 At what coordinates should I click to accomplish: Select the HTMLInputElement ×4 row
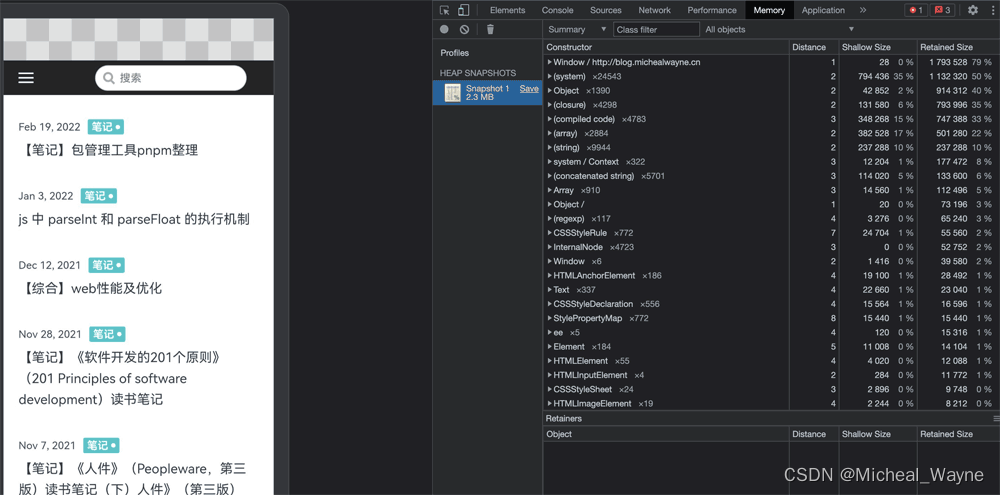[x=771, y=375]
